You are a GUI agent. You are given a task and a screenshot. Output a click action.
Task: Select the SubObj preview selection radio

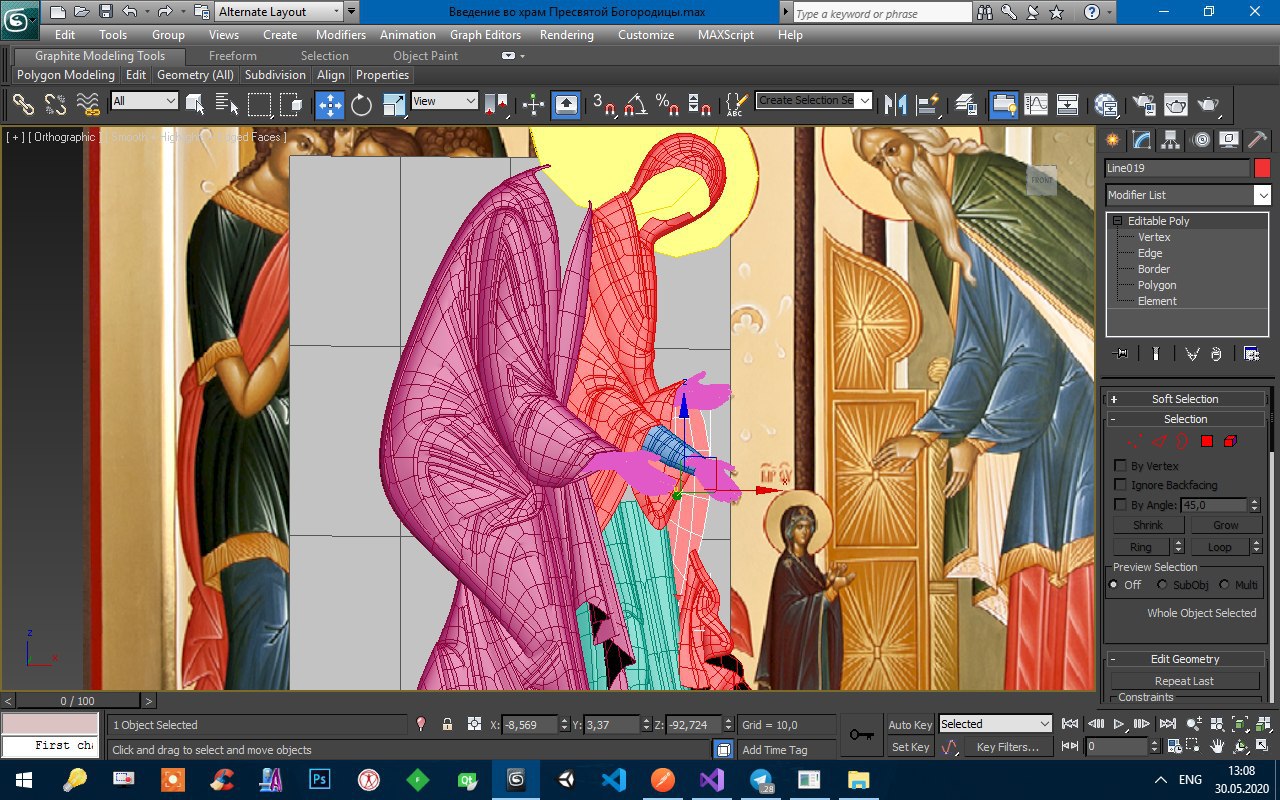tap(1162, 585)
